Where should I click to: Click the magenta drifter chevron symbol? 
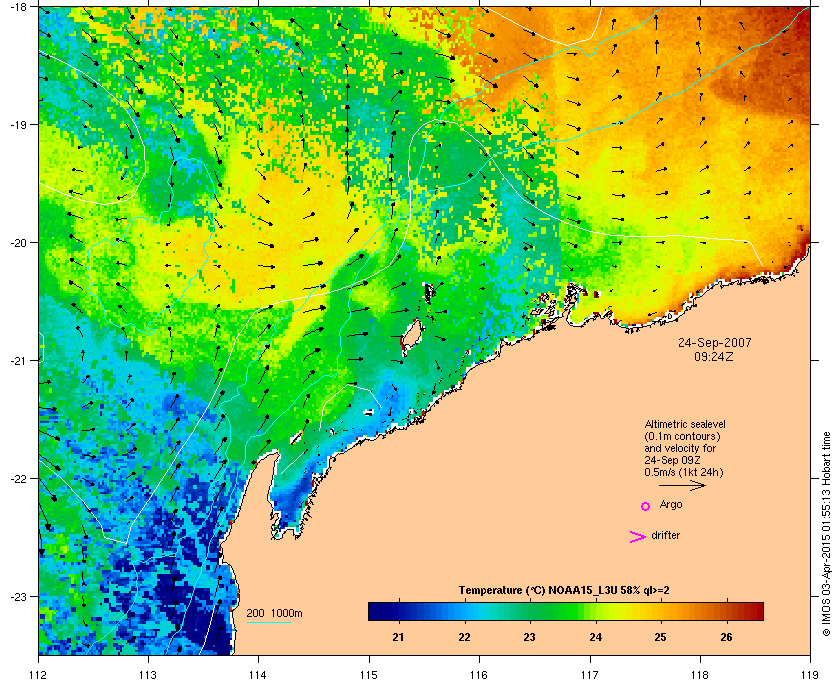[x=637, y=537]
